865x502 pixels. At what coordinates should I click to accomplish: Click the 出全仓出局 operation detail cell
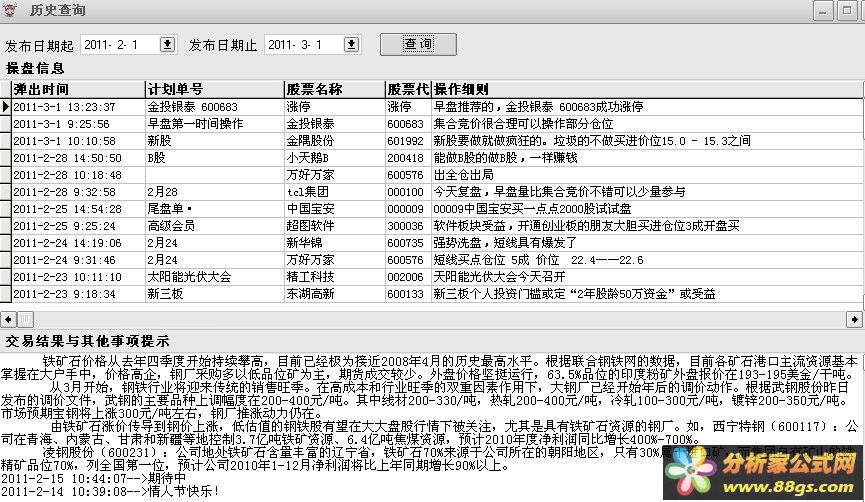[647, 175]
